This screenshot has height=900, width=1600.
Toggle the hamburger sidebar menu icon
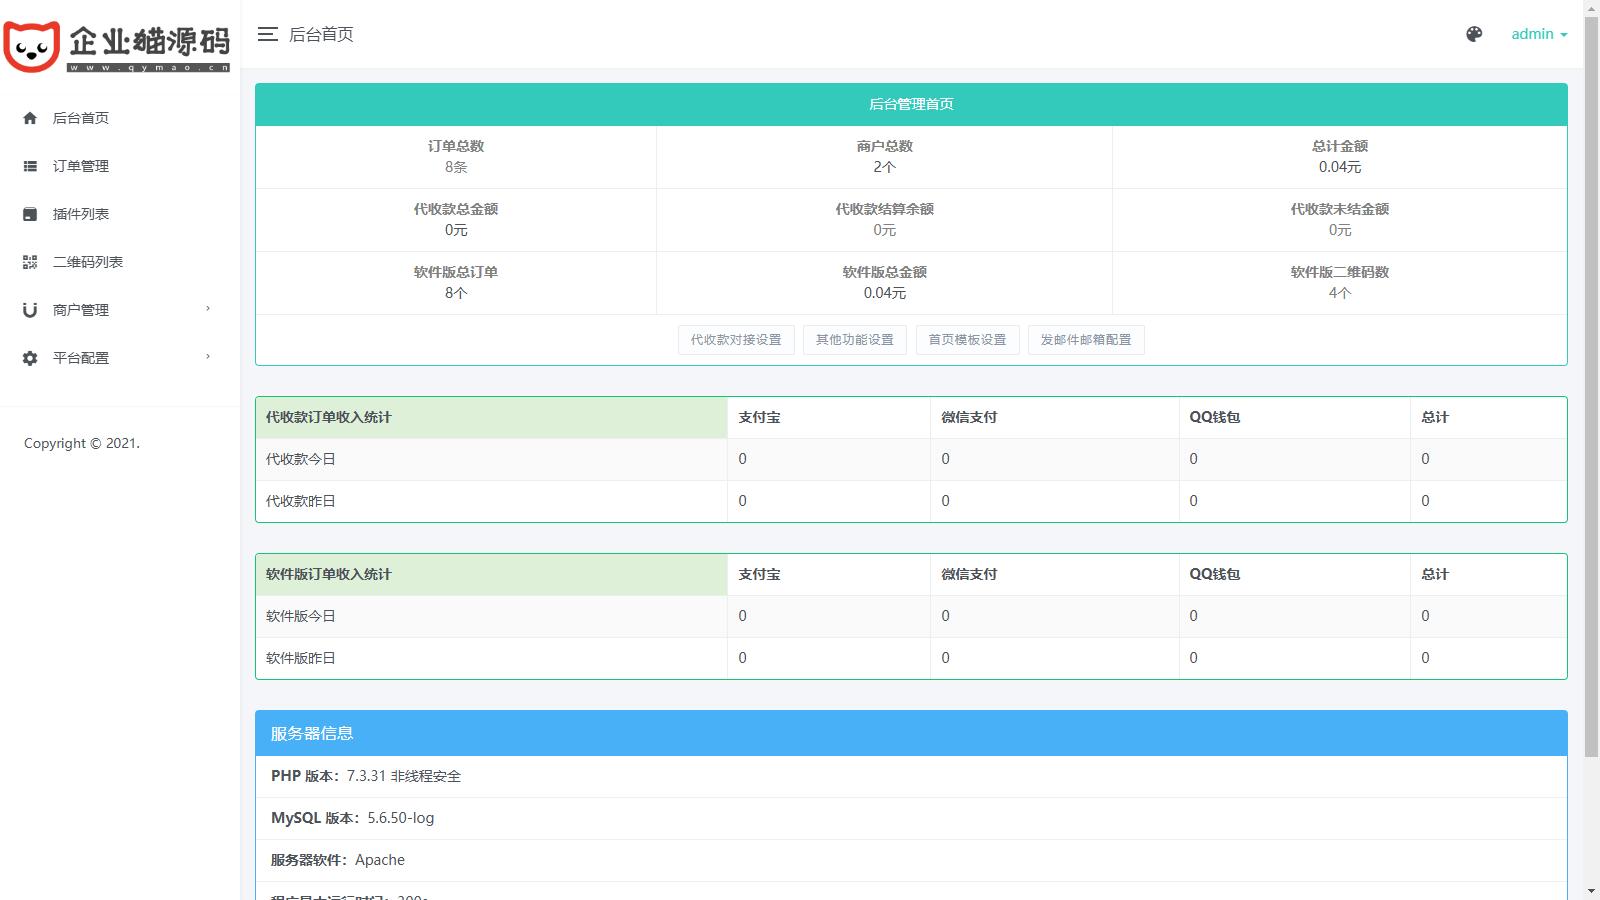[x=267, y=34]
